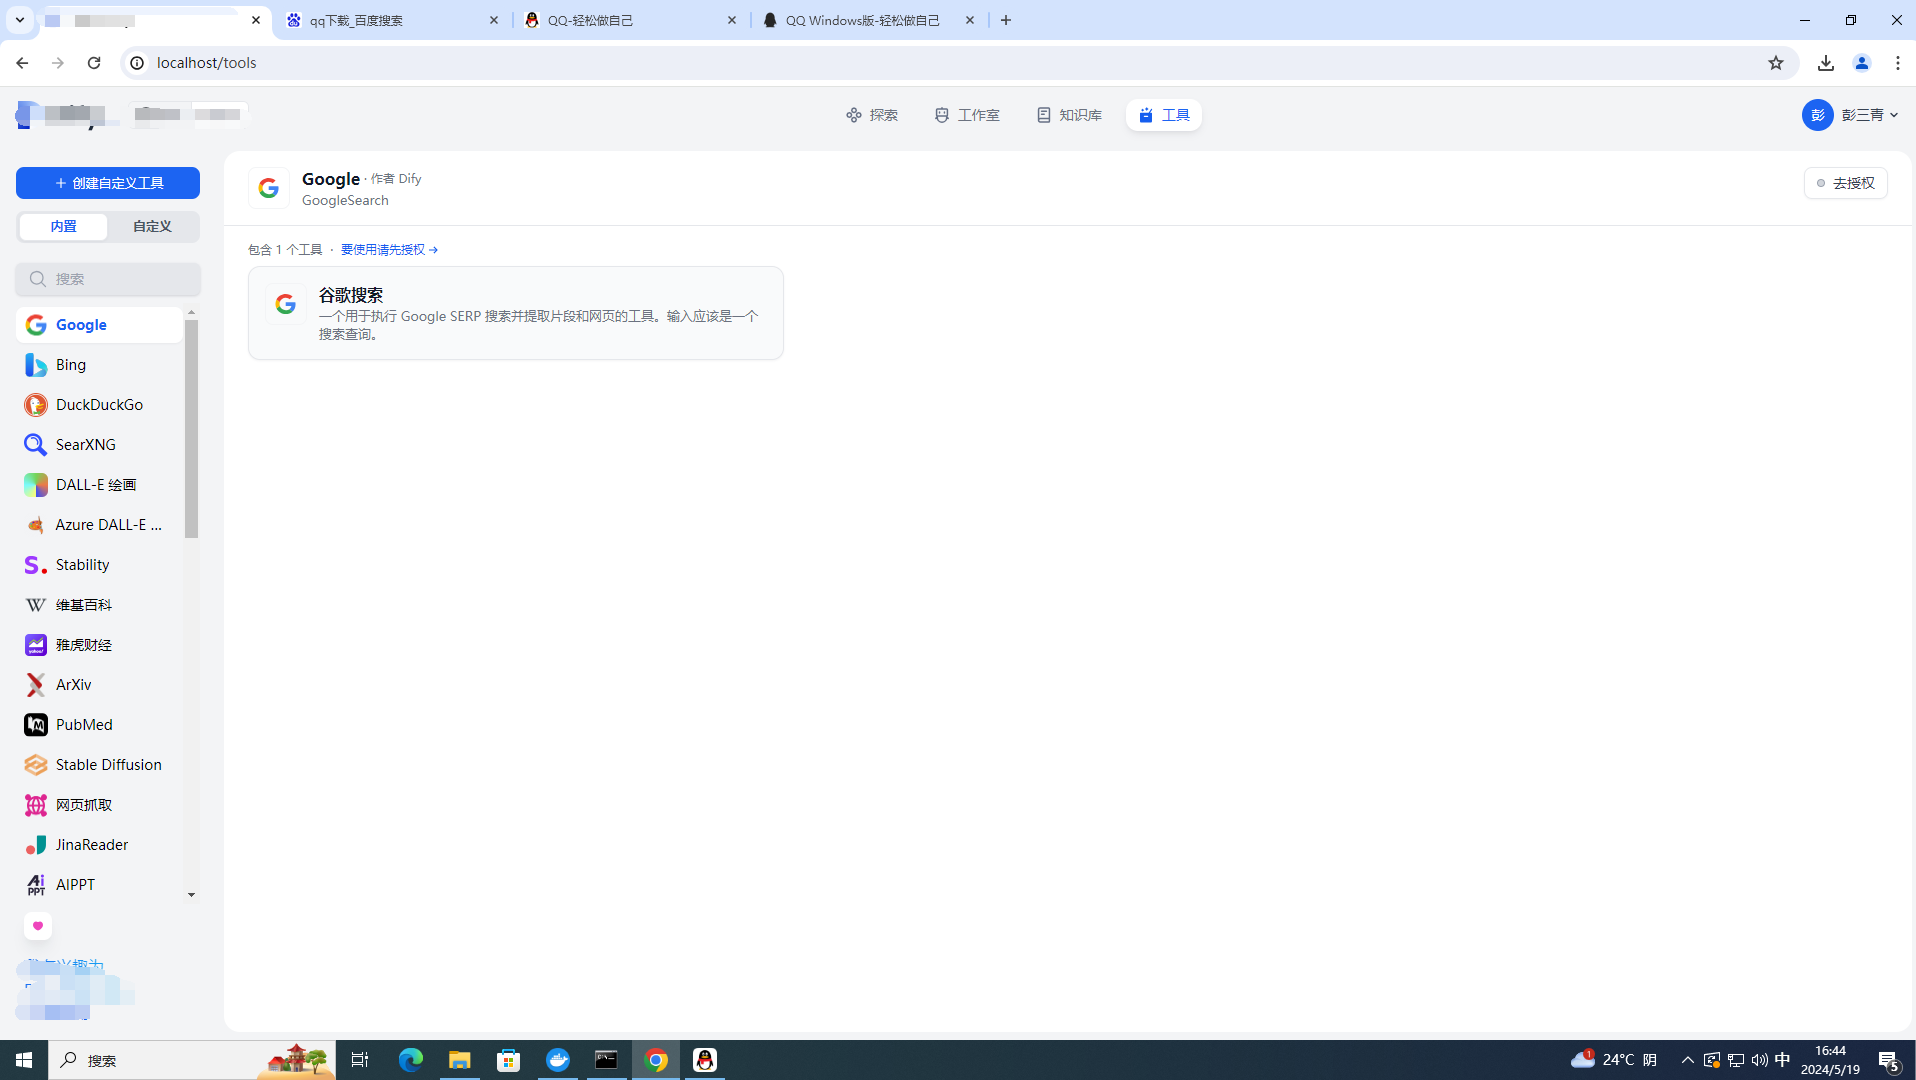This screenshot has width=1916, height=1080.
Task: Open ArXiv tool in sidebar
Action: [99, 685]
